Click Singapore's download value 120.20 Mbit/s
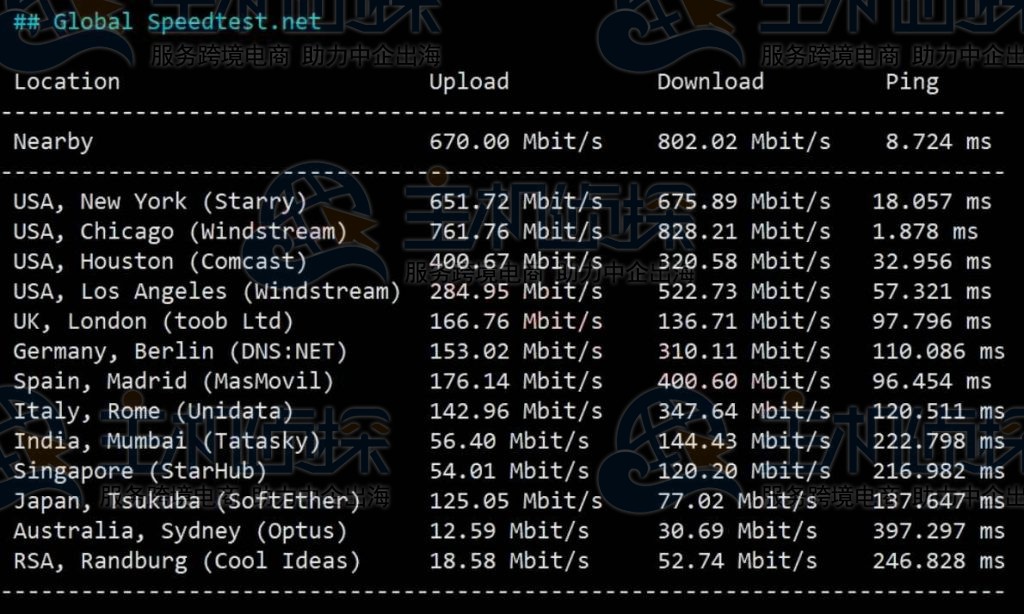The height and width of the screenshot is (614, 1024). tap(744, 472)
